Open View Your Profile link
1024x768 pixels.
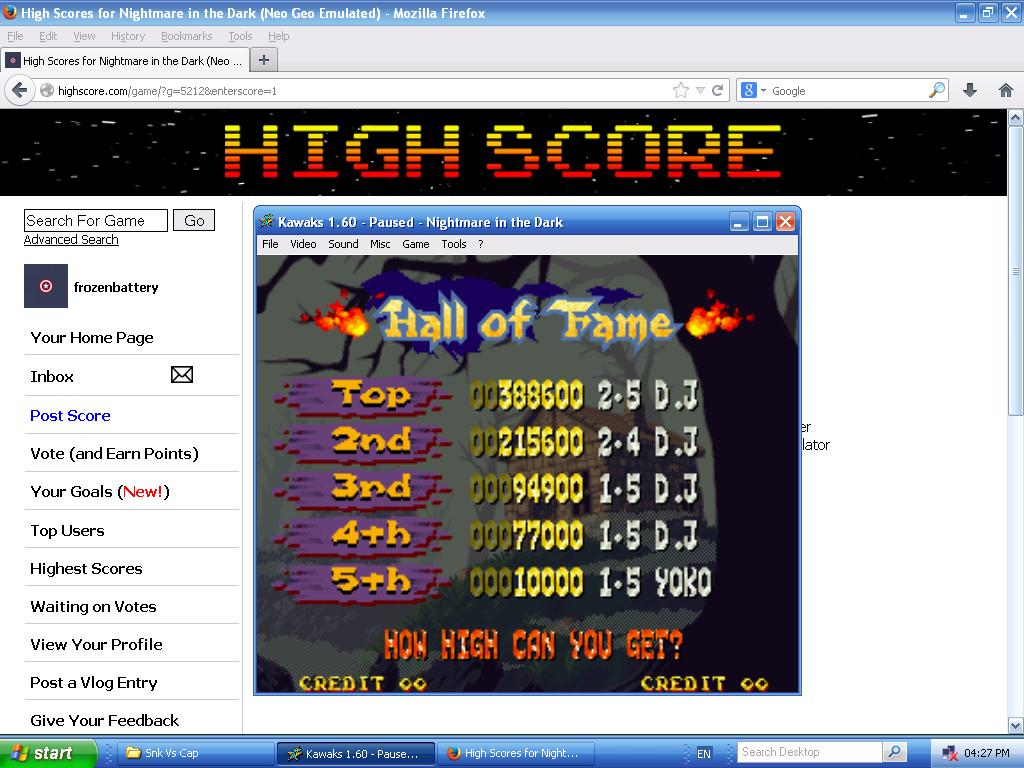point(96,645)
